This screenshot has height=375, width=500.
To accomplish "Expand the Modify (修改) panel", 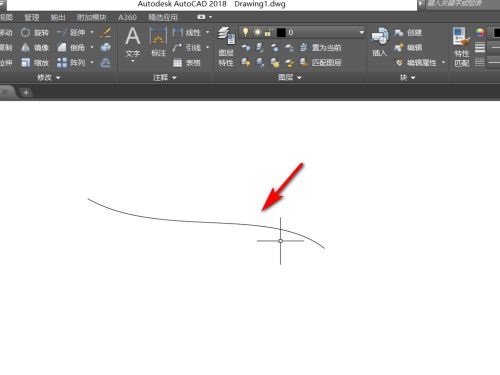I will 49,78.
